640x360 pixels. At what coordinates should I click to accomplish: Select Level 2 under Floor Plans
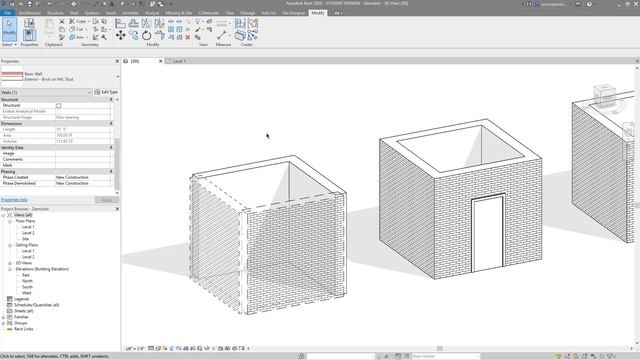click(x=28, y=233)
